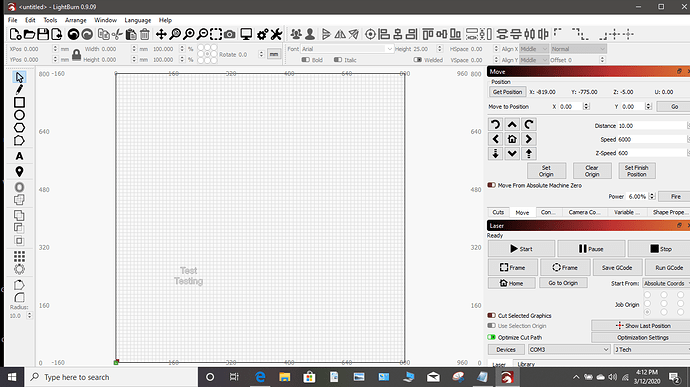Switch to the Cuts tab
This screenshot has height=387, width=690.
point(498,212)
